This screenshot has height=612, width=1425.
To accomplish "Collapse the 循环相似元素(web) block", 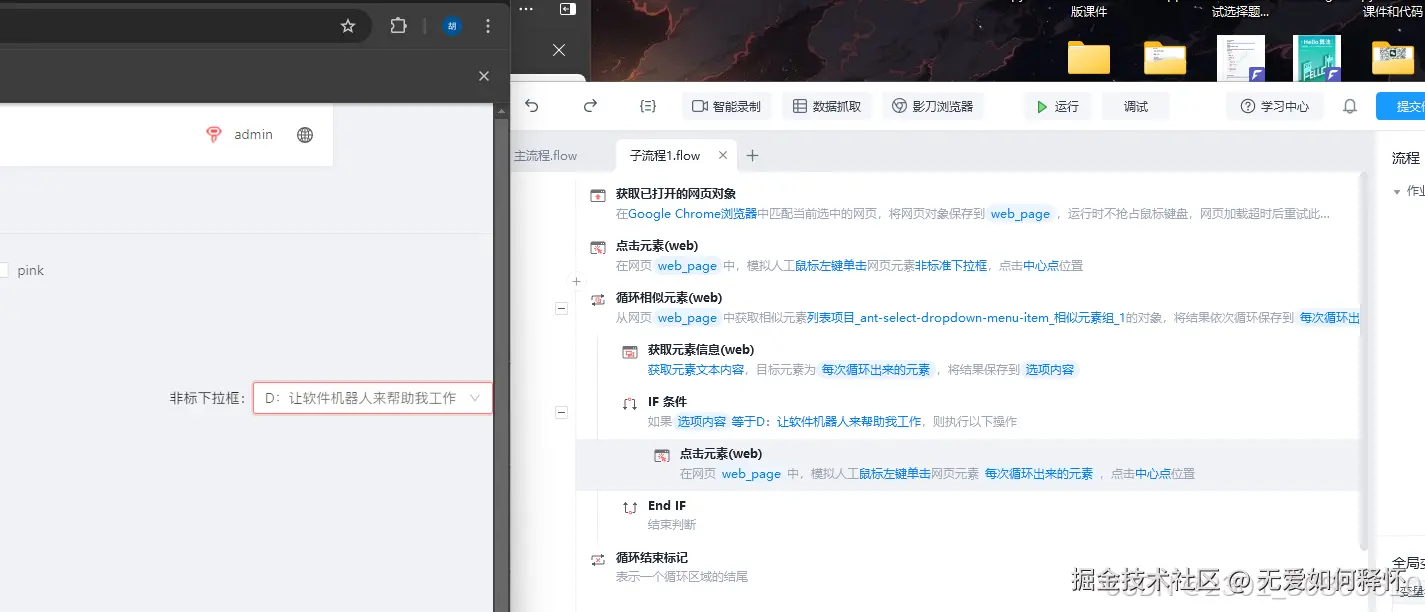I will [x=561, y=308].
